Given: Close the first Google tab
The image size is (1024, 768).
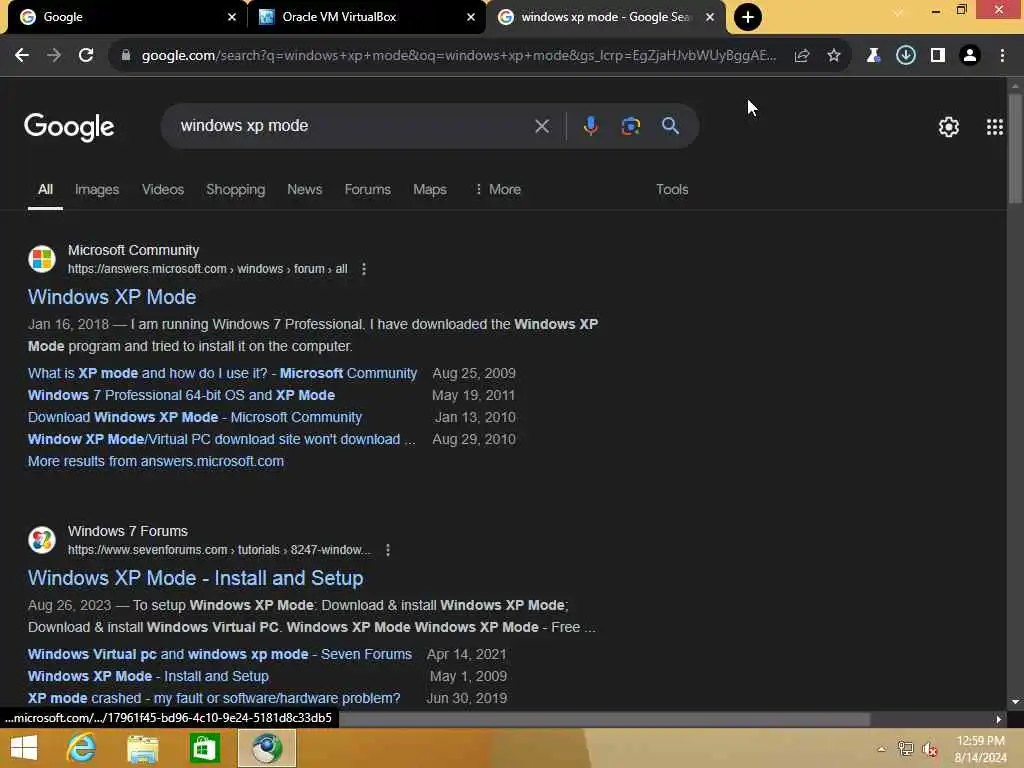Looking at the screenshot, I should click(232, 17).
